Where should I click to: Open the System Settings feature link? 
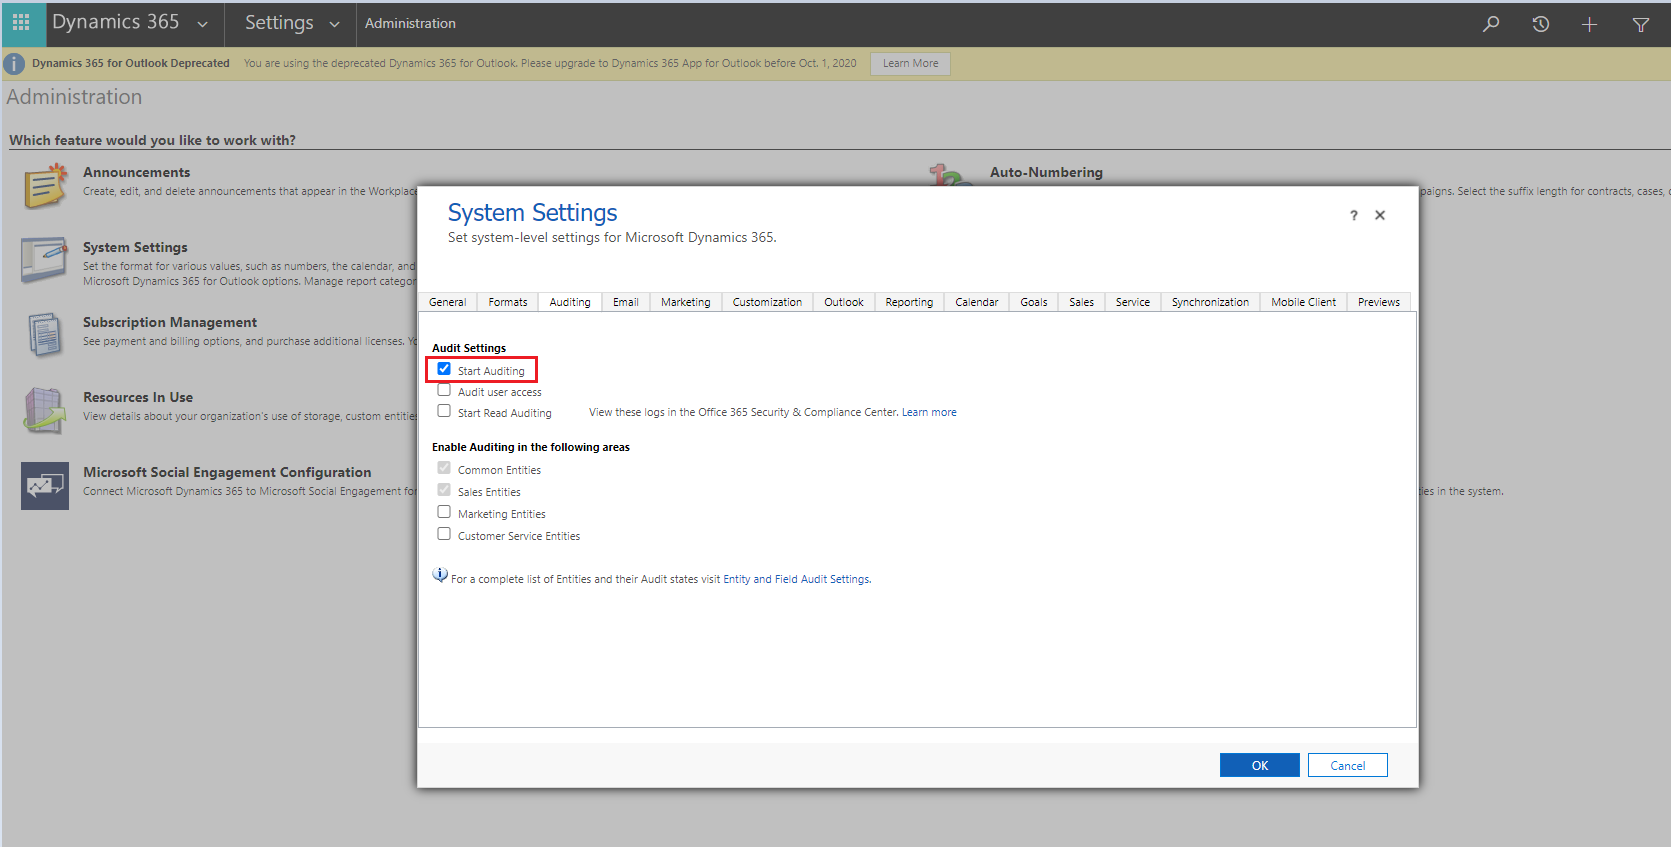tap(135, 247)
